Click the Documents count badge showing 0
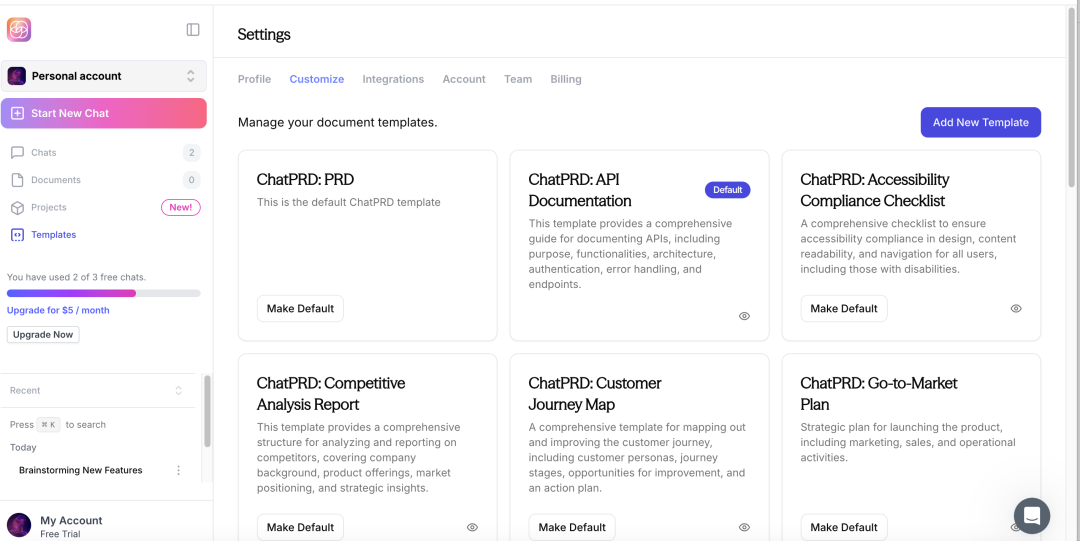 click(191, 180)
